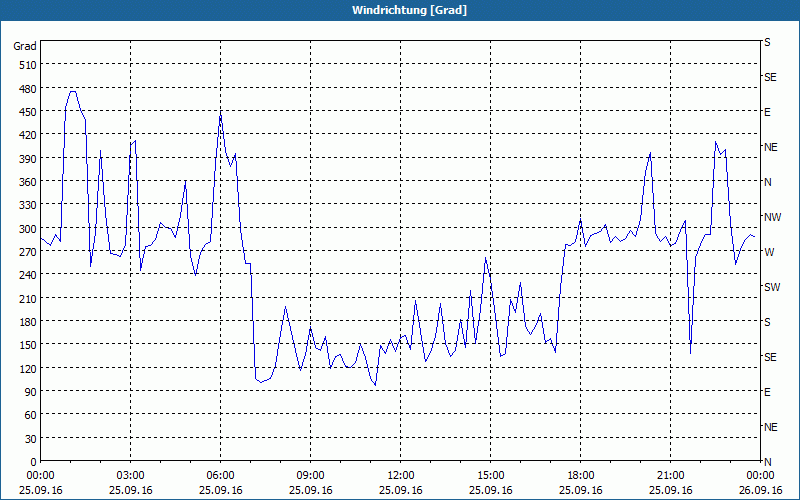Select the 12:00 time axis label
The width and height of the screenshot is (800, 500).
coord(401,476)
